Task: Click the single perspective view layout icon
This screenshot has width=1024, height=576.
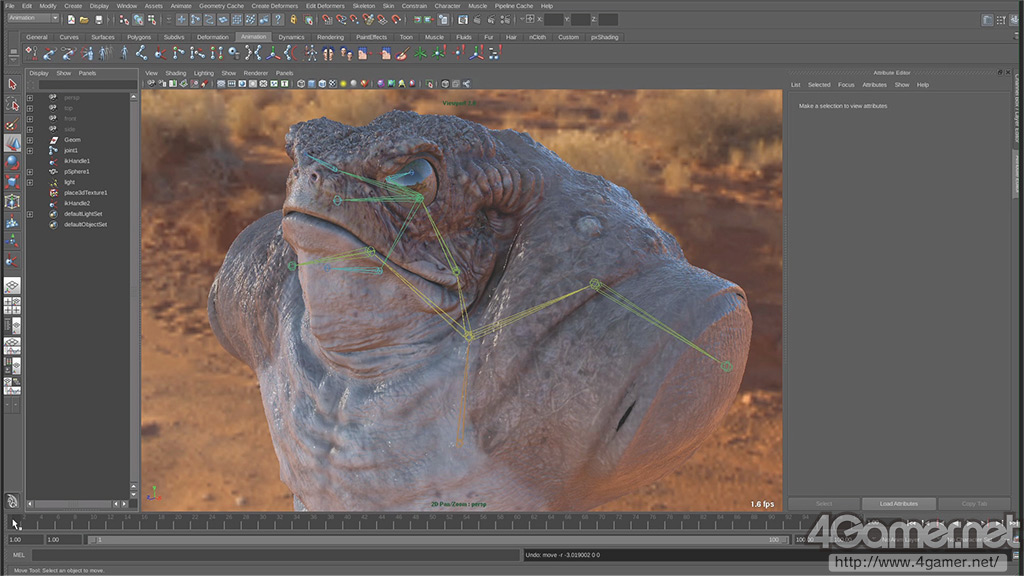Action: coord(12,285)
